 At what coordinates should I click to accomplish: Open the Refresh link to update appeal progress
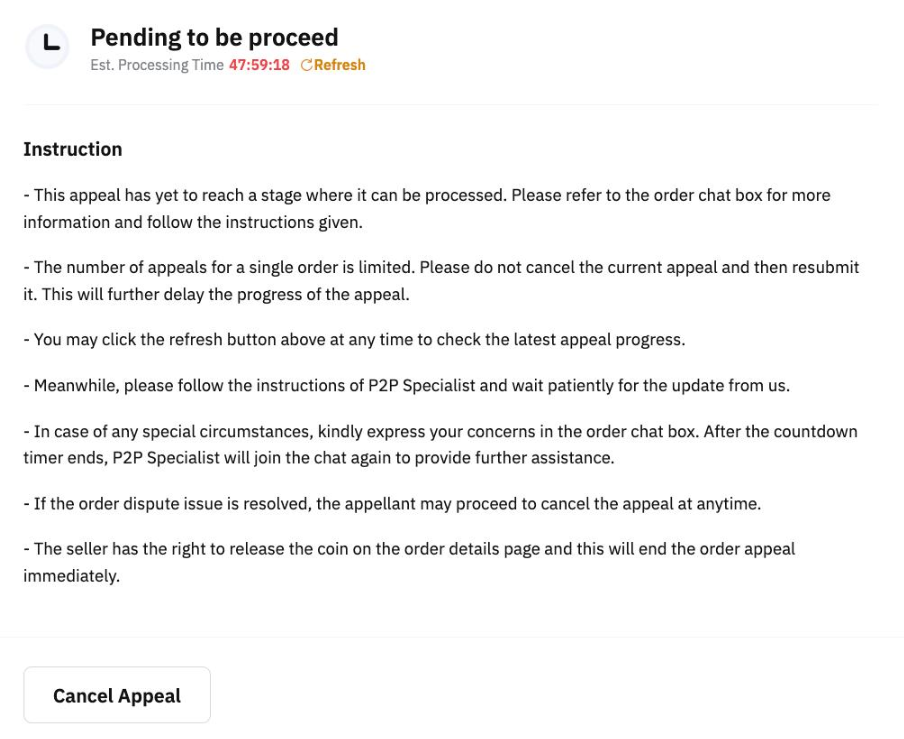[333, 65]
